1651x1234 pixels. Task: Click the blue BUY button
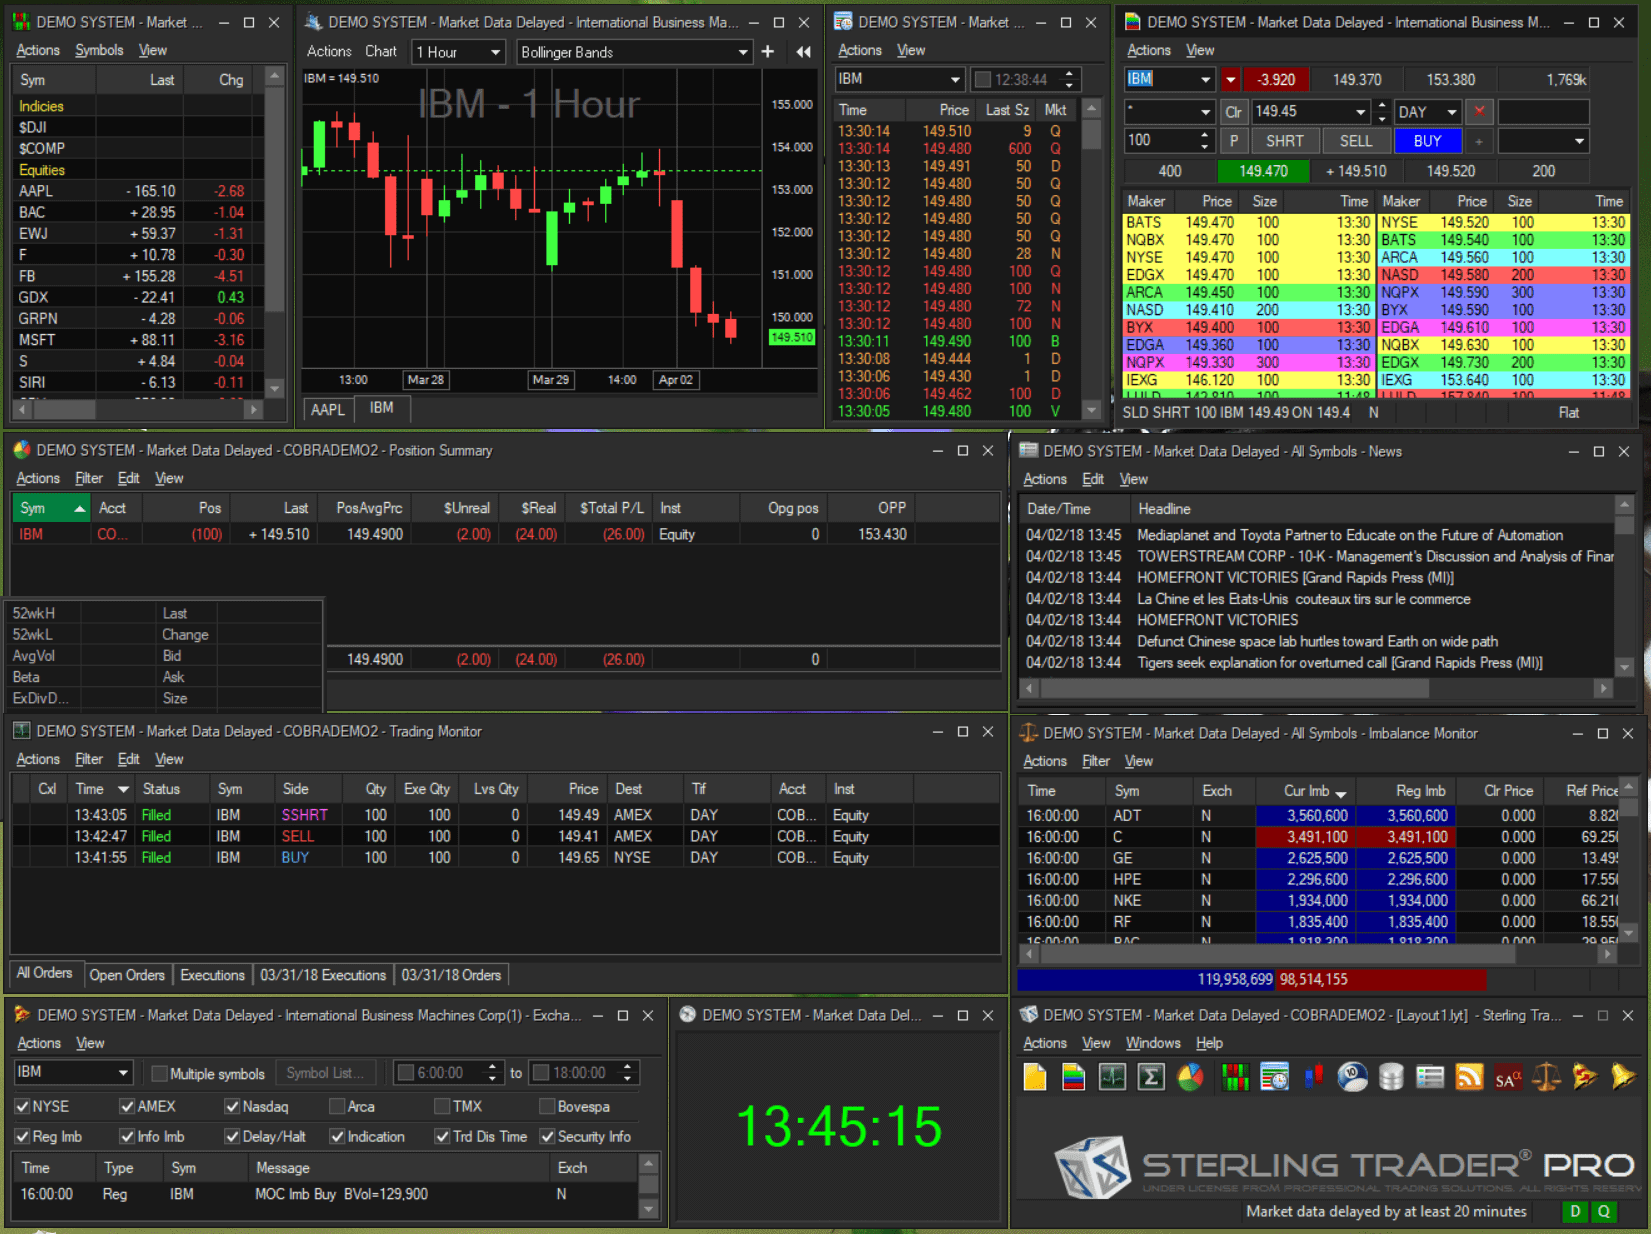point(1427,140)
